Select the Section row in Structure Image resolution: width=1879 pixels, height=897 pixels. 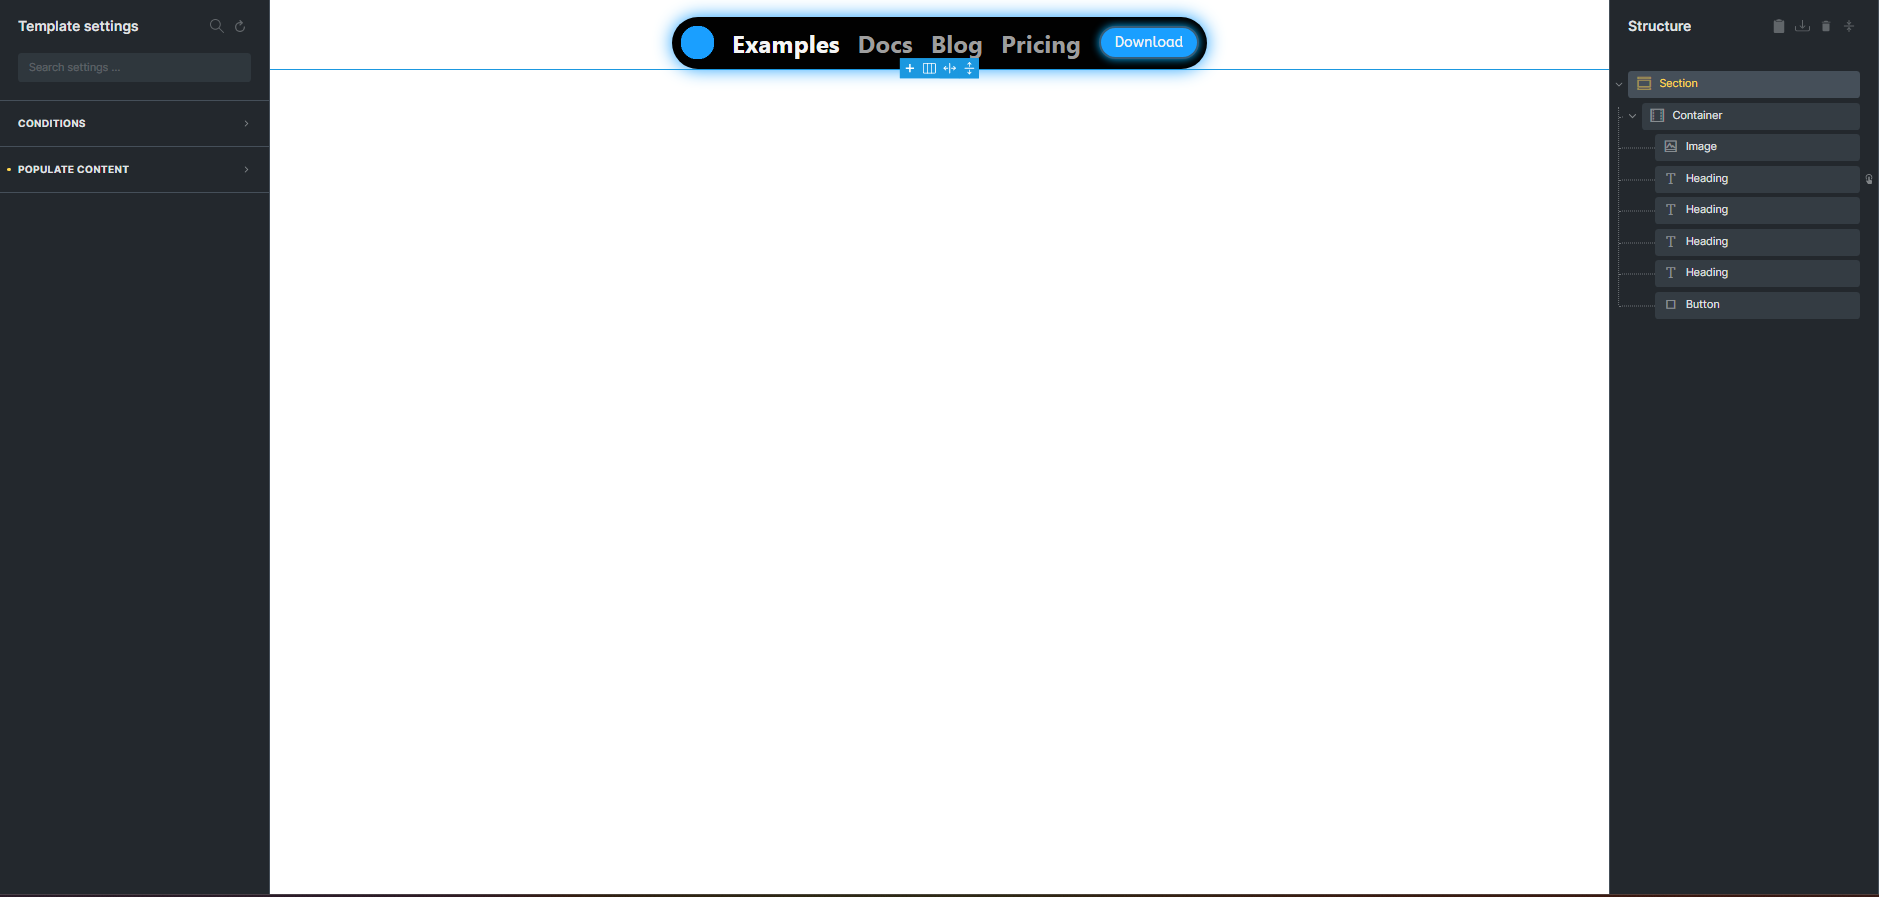[1744, 84]
